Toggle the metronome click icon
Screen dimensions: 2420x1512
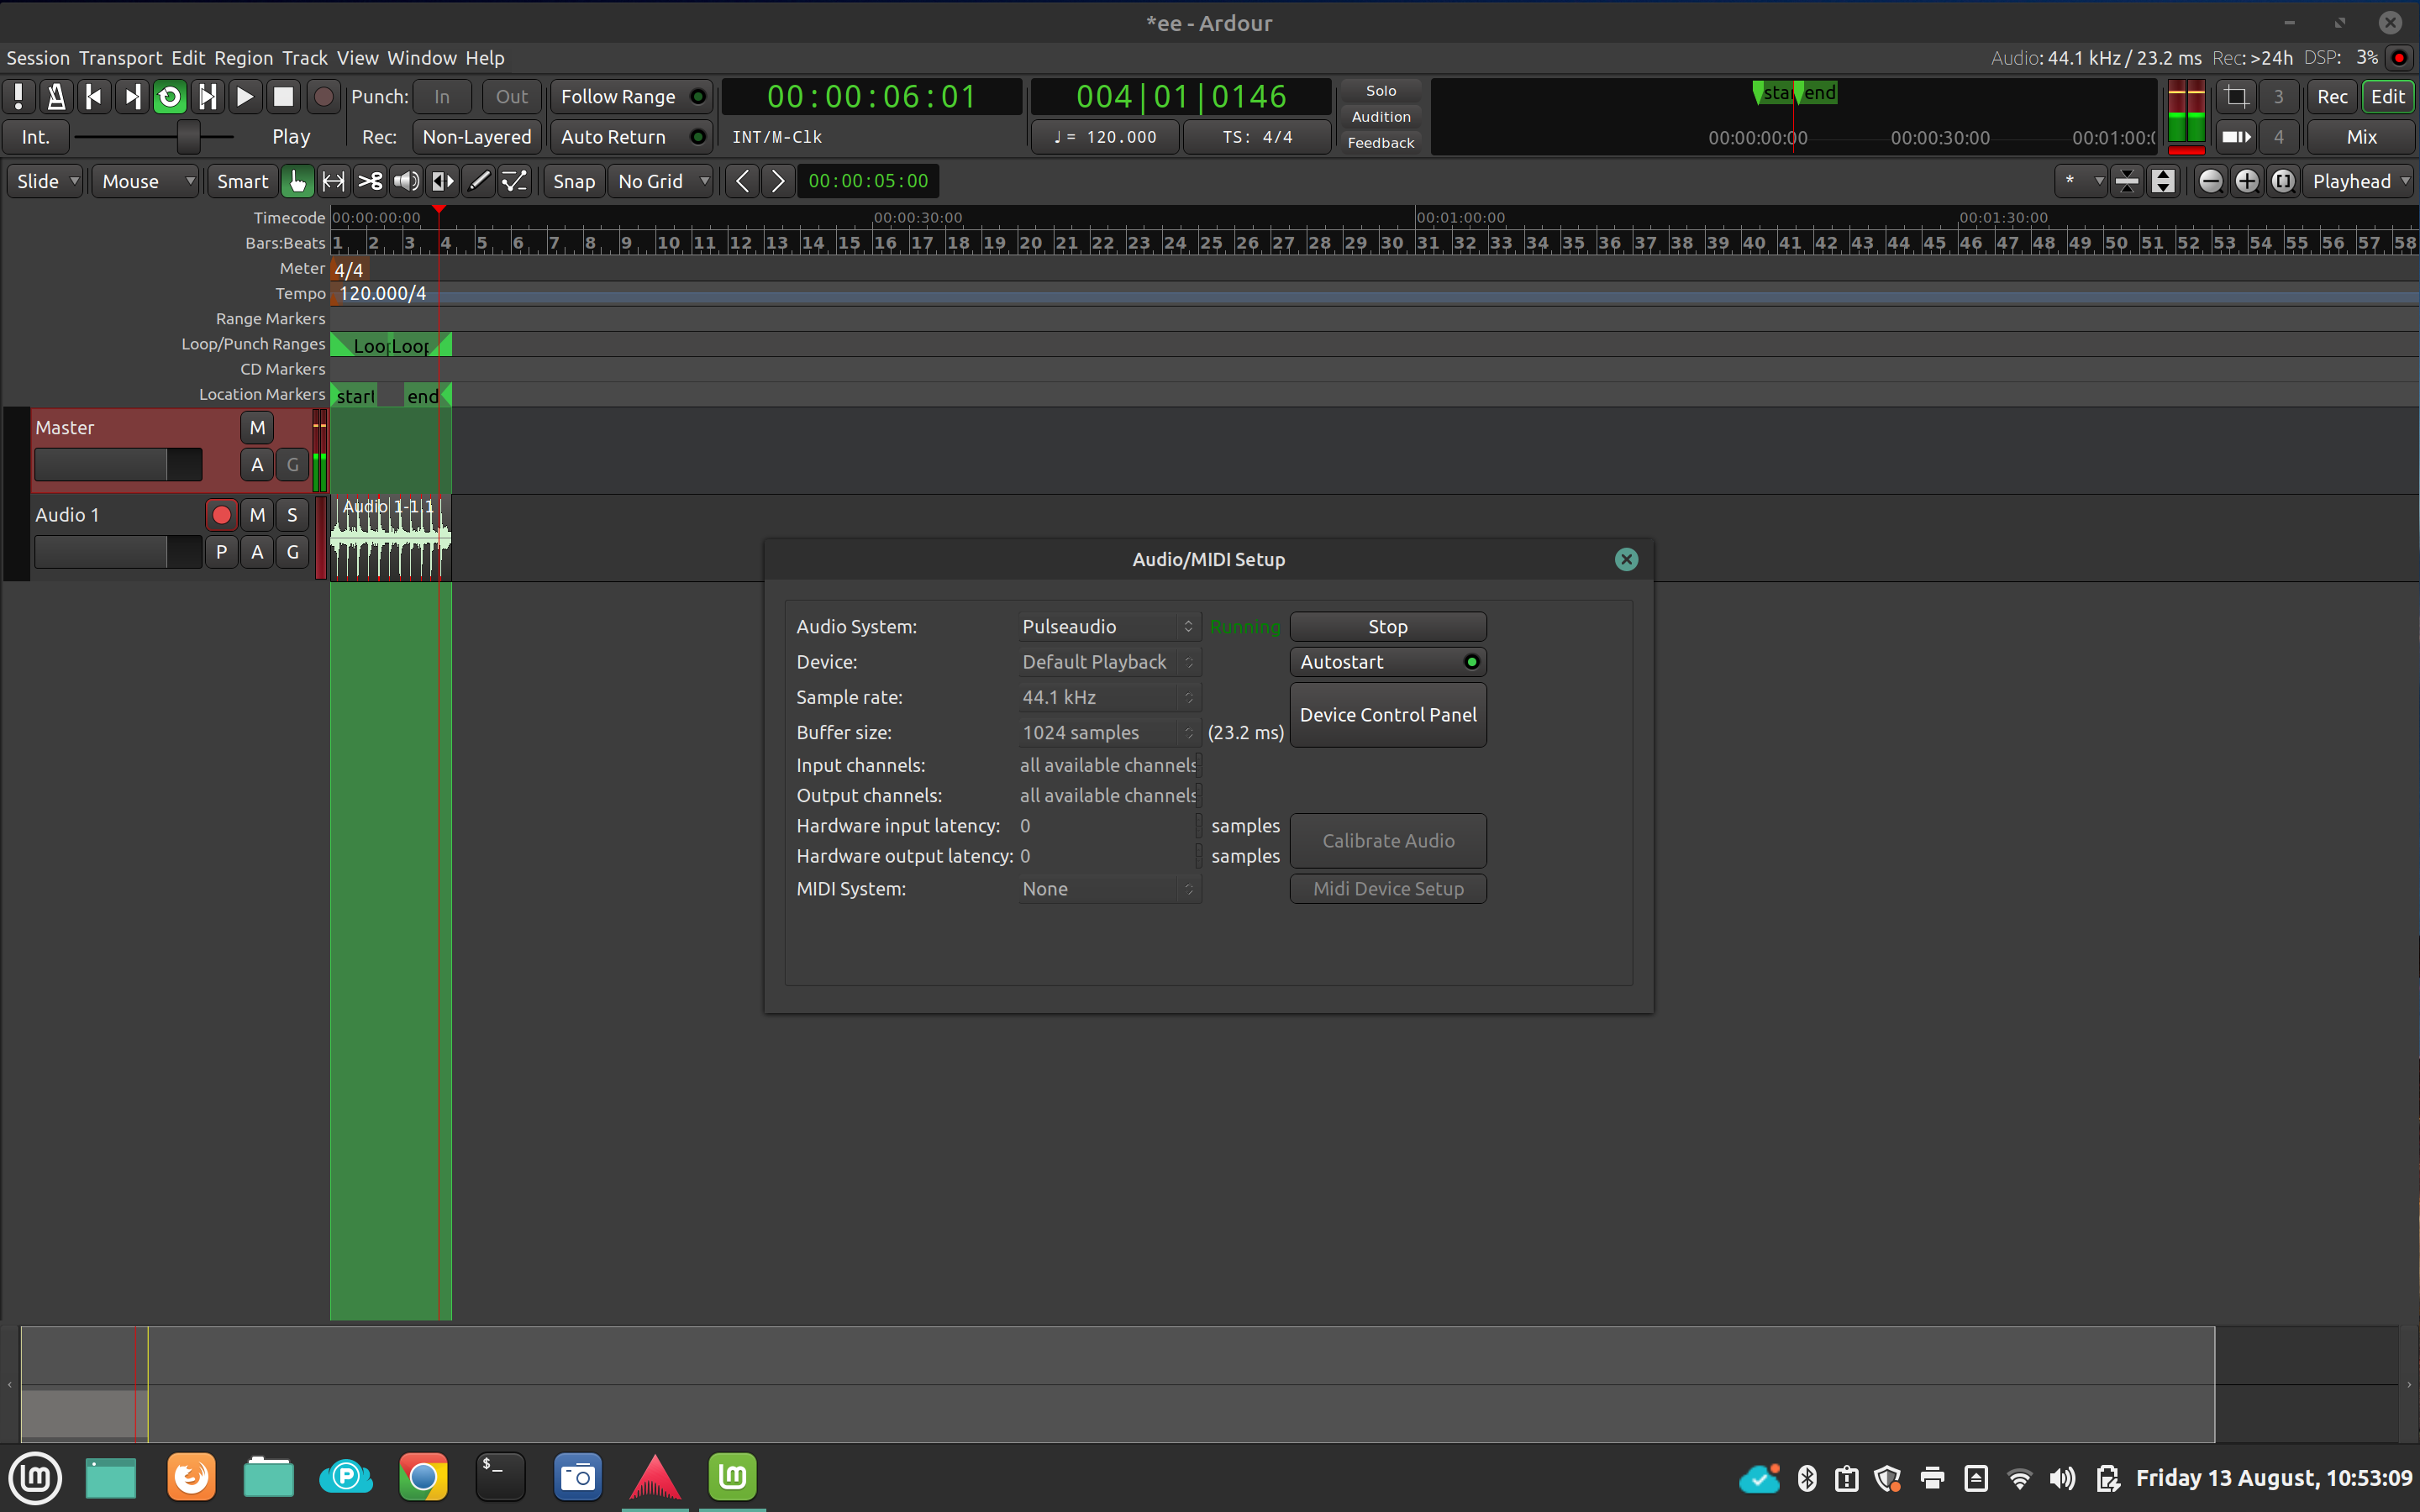[x=56, y=97]
